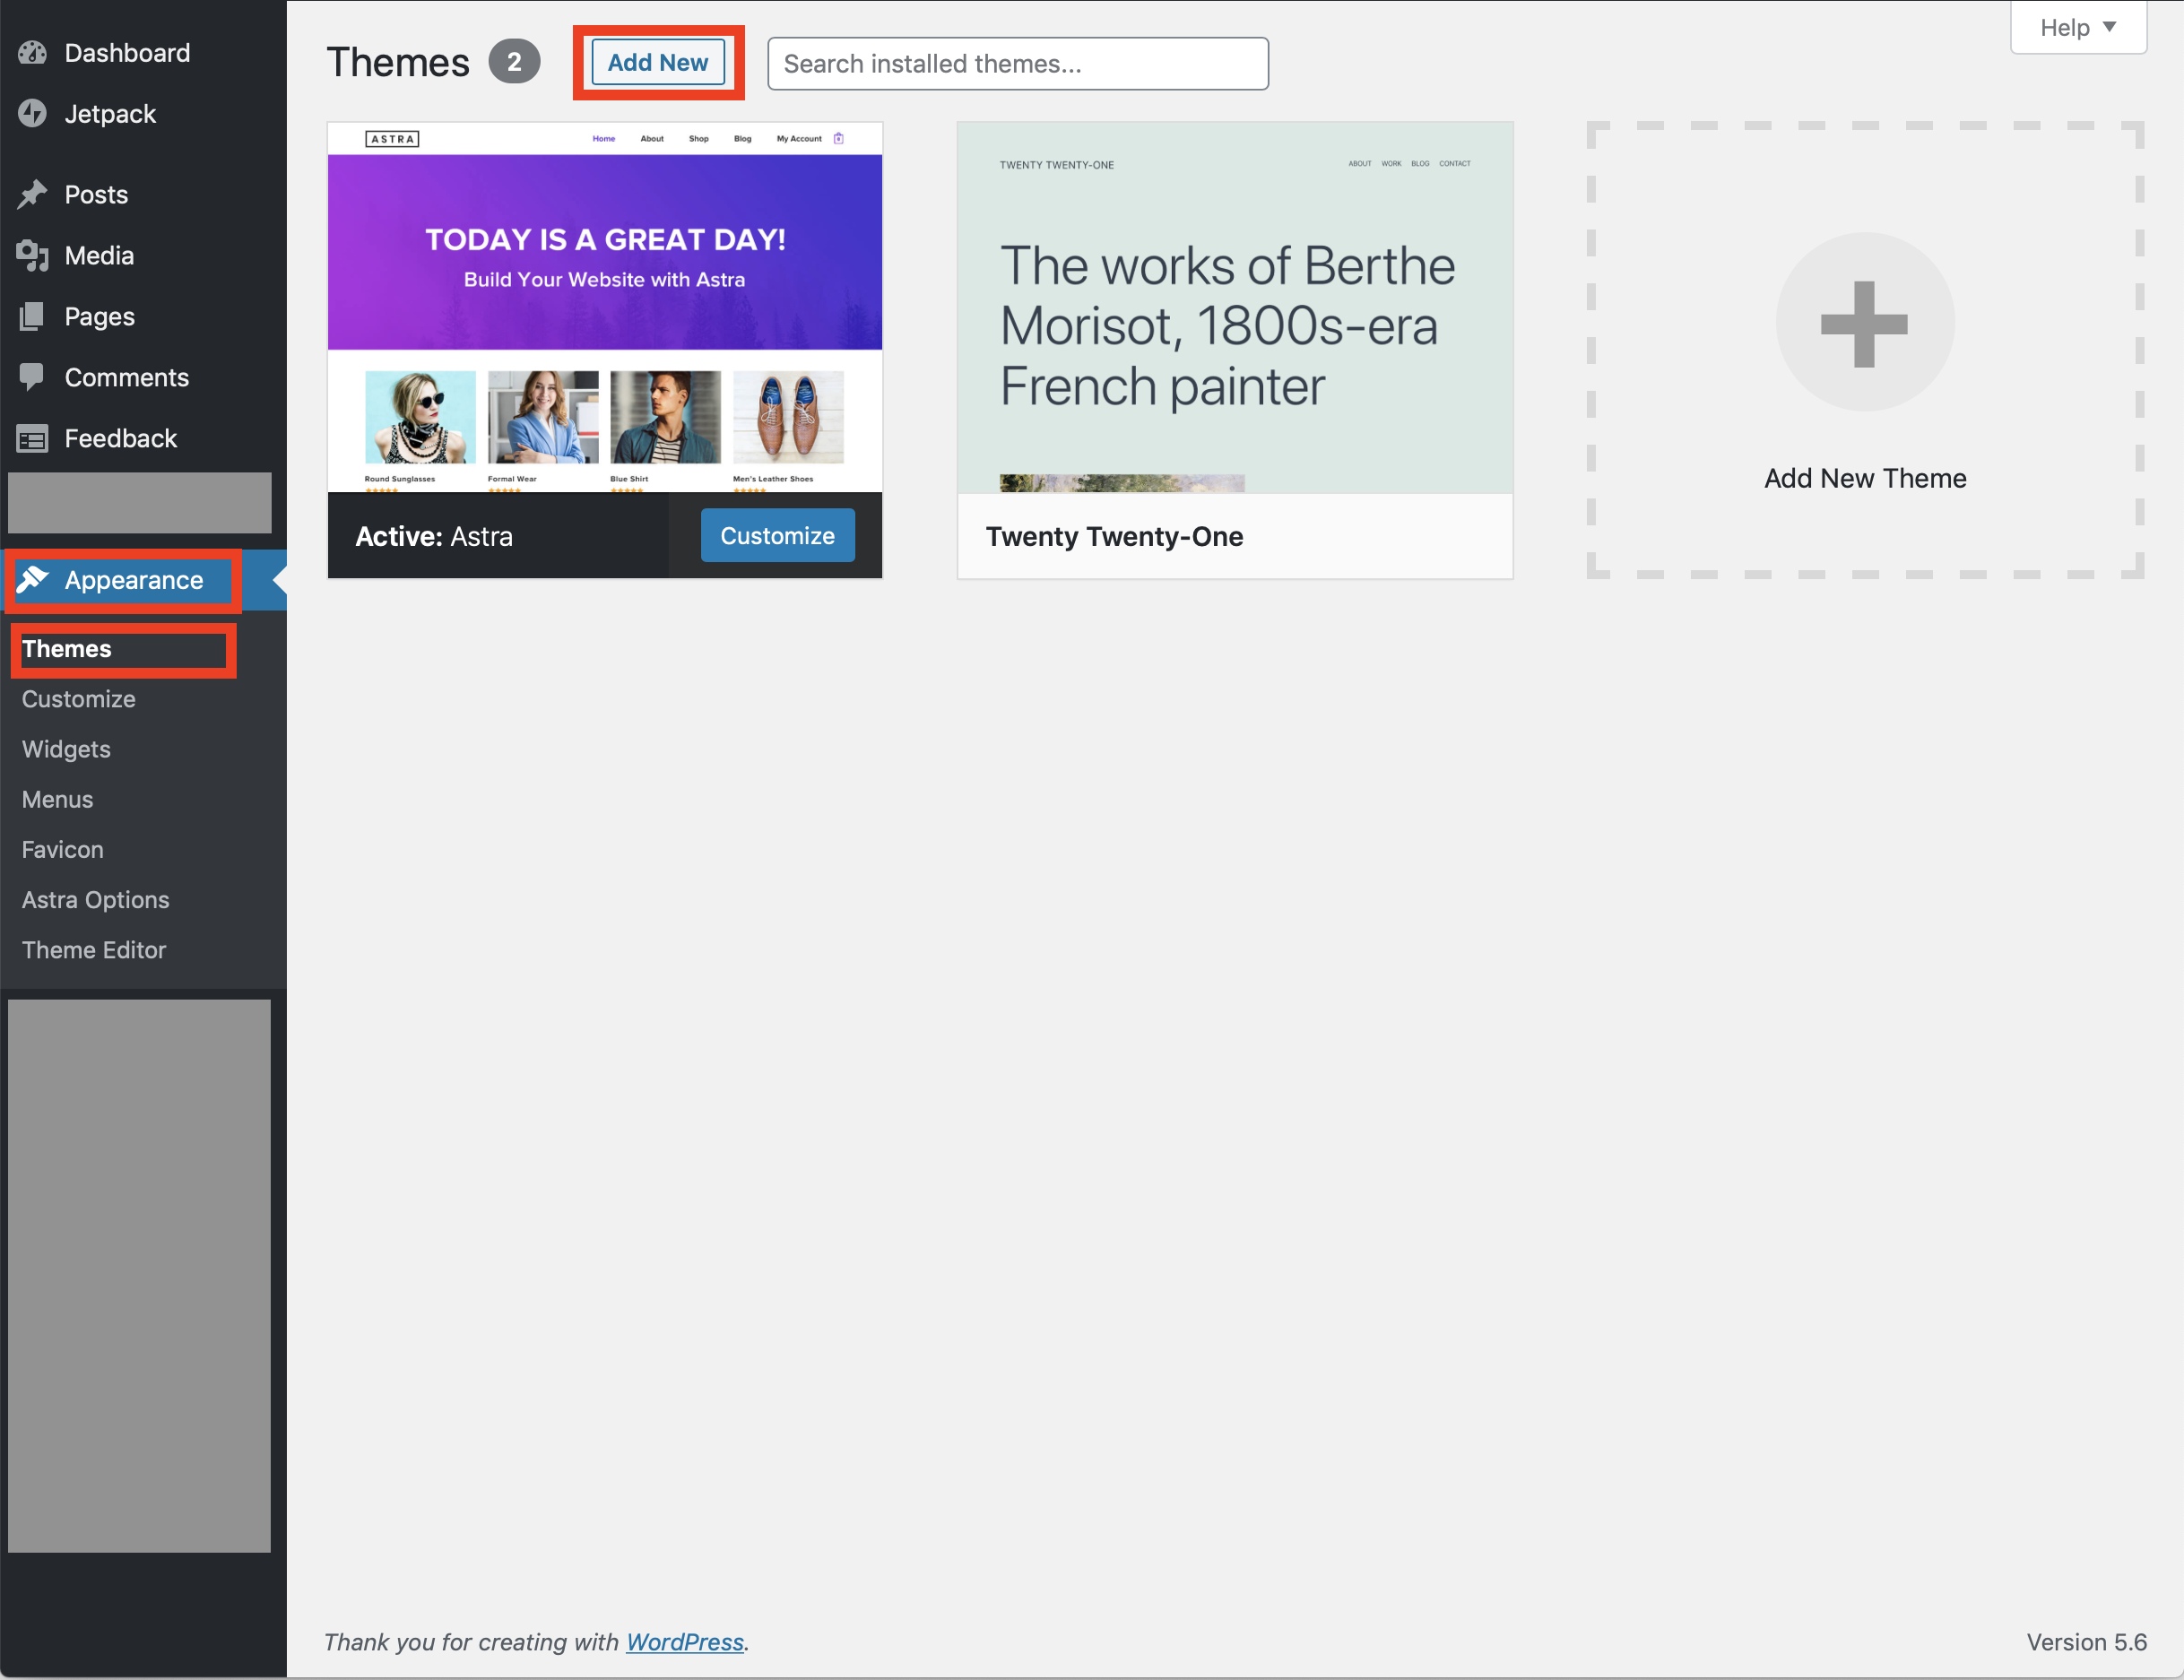Image resolution: width=2184 pixels, height=1680 pixels.
Task: Click the Jetpack lightning icon
Action: tap(32, 114)
